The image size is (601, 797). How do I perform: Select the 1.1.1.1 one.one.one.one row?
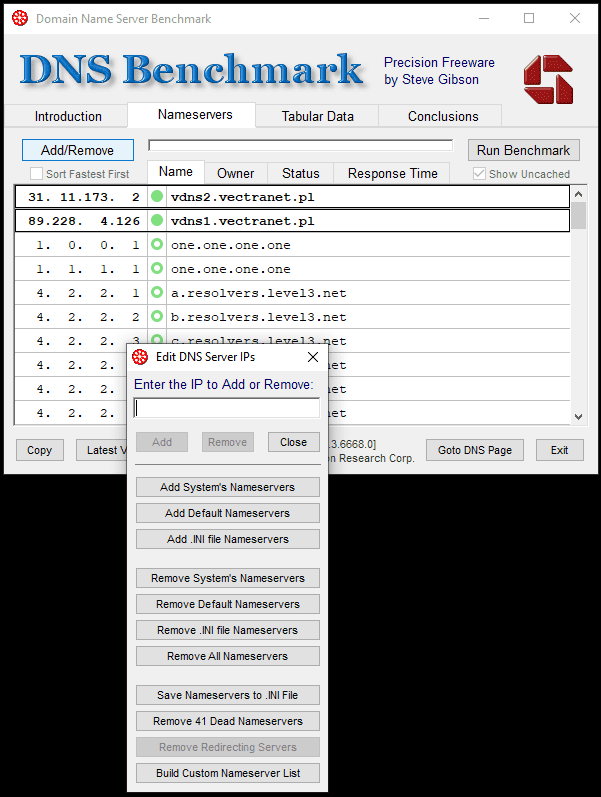292,268
